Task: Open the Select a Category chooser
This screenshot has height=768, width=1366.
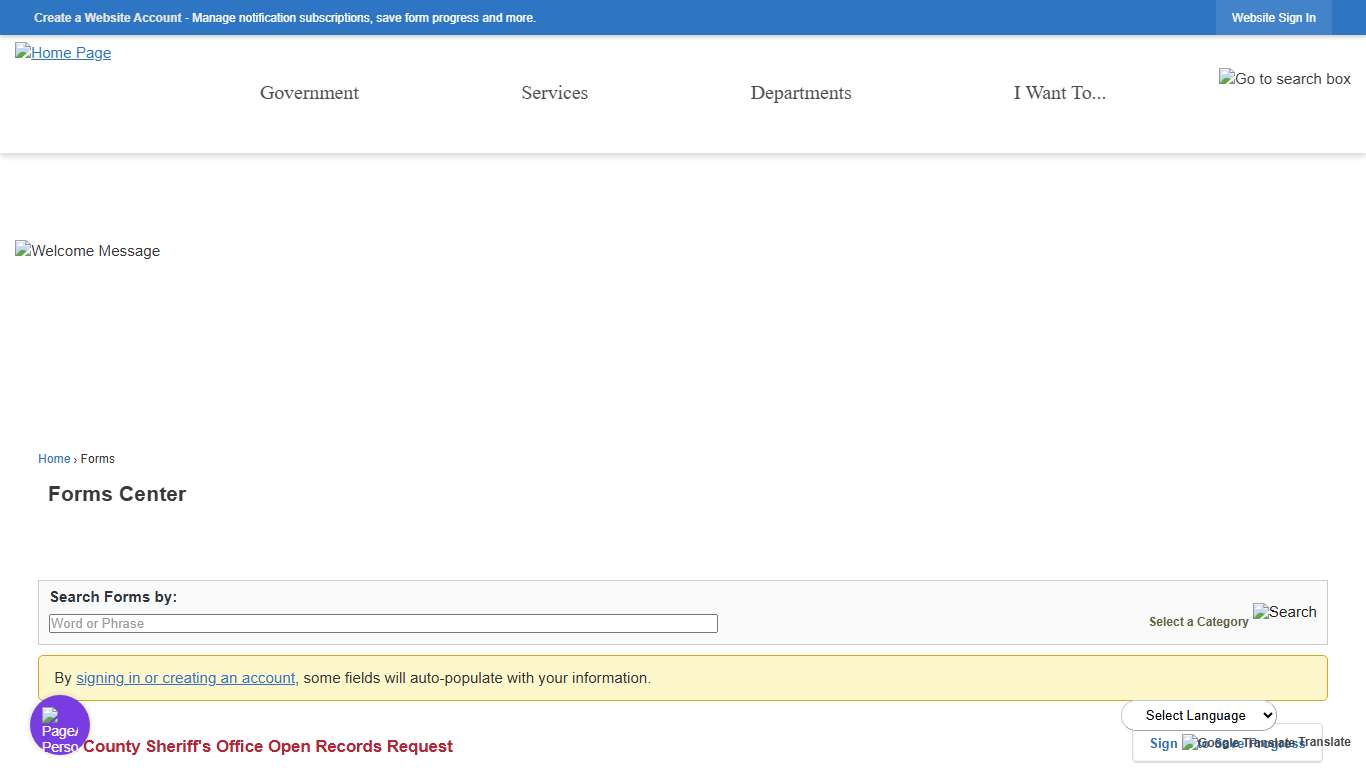Action: point(1198,621)
